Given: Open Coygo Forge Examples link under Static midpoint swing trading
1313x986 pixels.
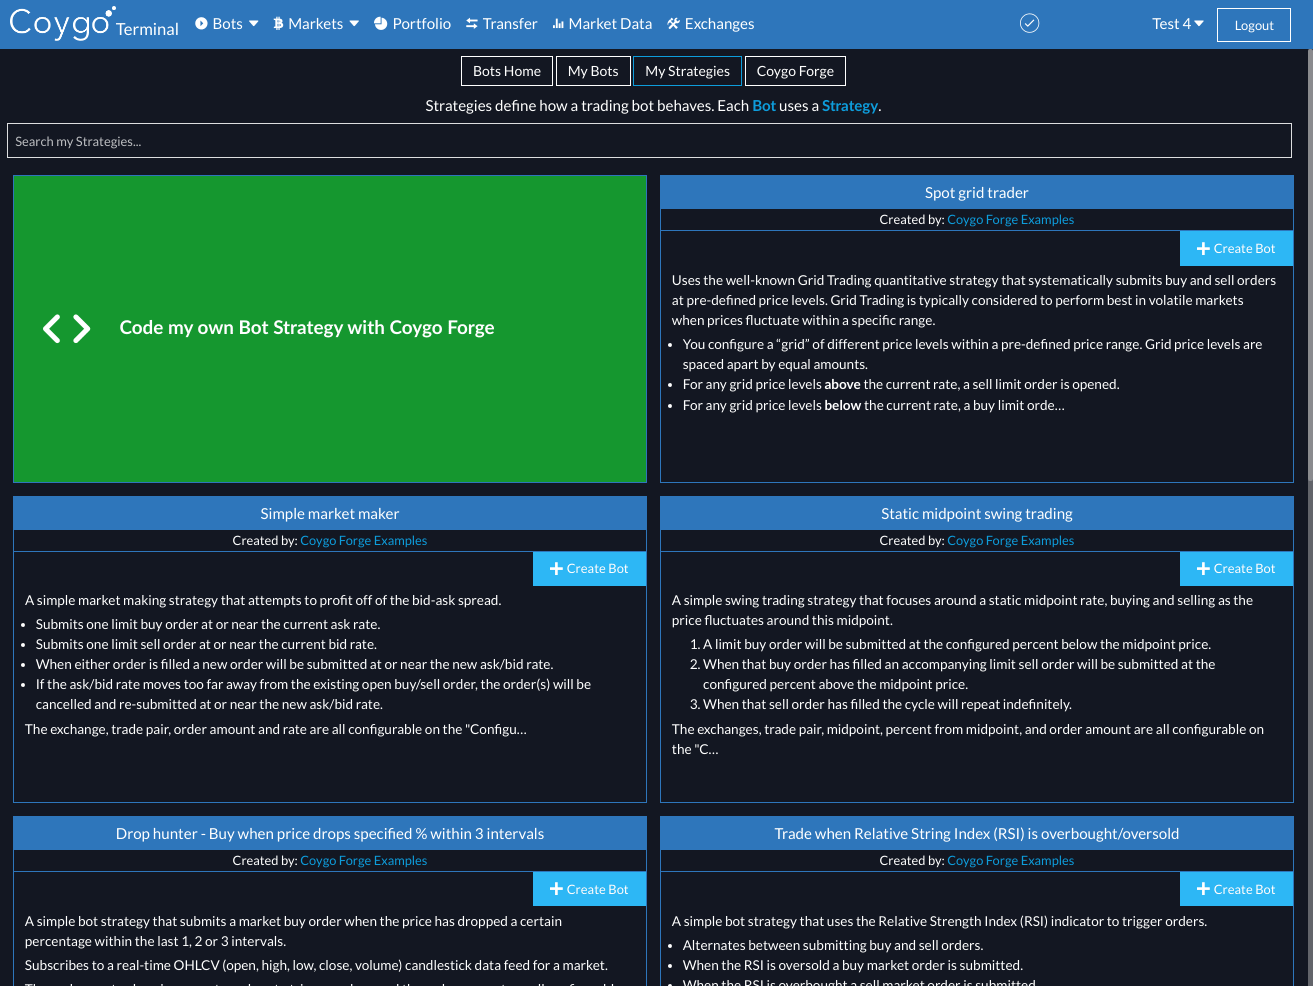Looking at the screenshot, I should (1010, 540).
